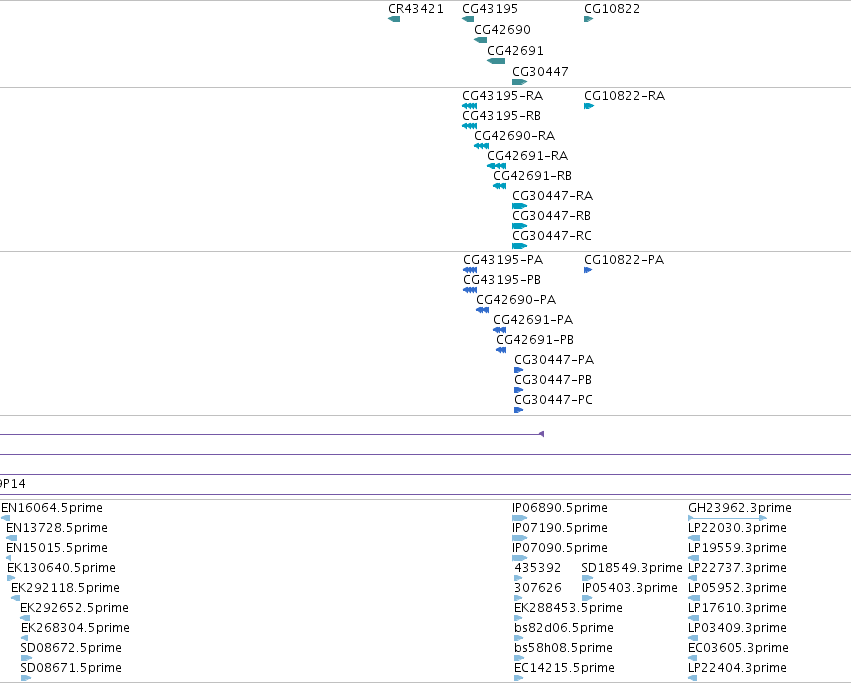
Task: Click transcript CG30447-RC arrow
Action: click(519, 246)
